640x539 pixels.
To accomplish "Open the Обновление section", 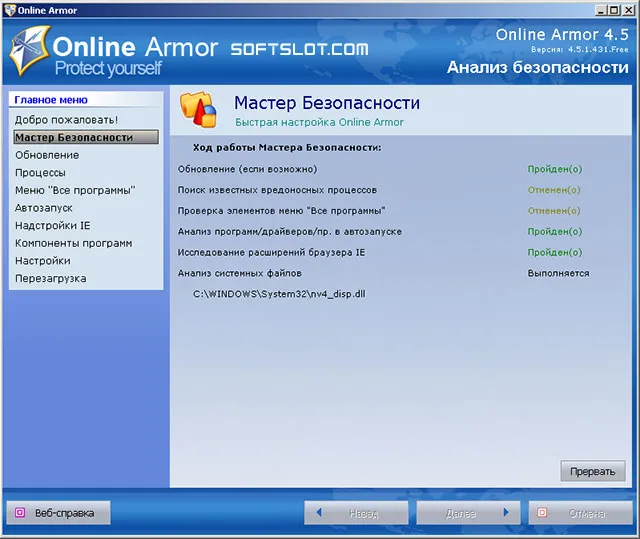I will point(47,155).
